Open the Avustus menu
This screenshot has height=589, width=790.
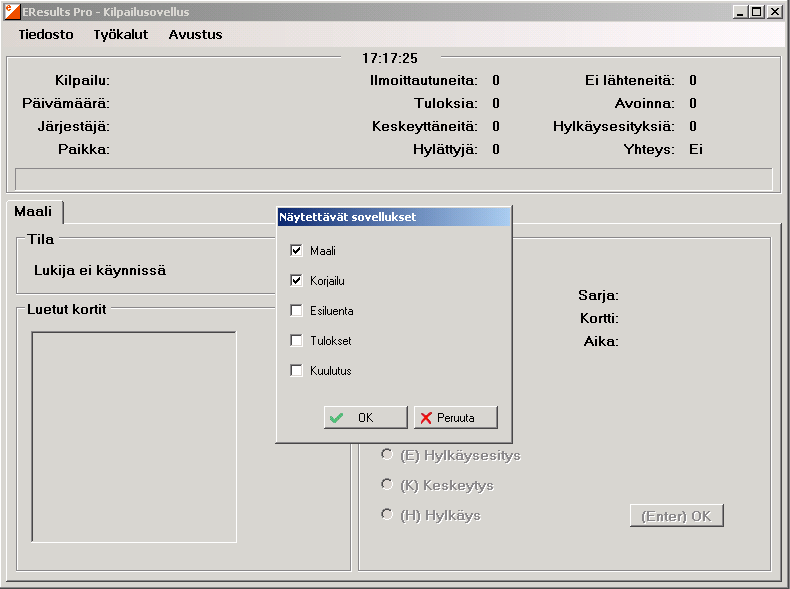195,35
